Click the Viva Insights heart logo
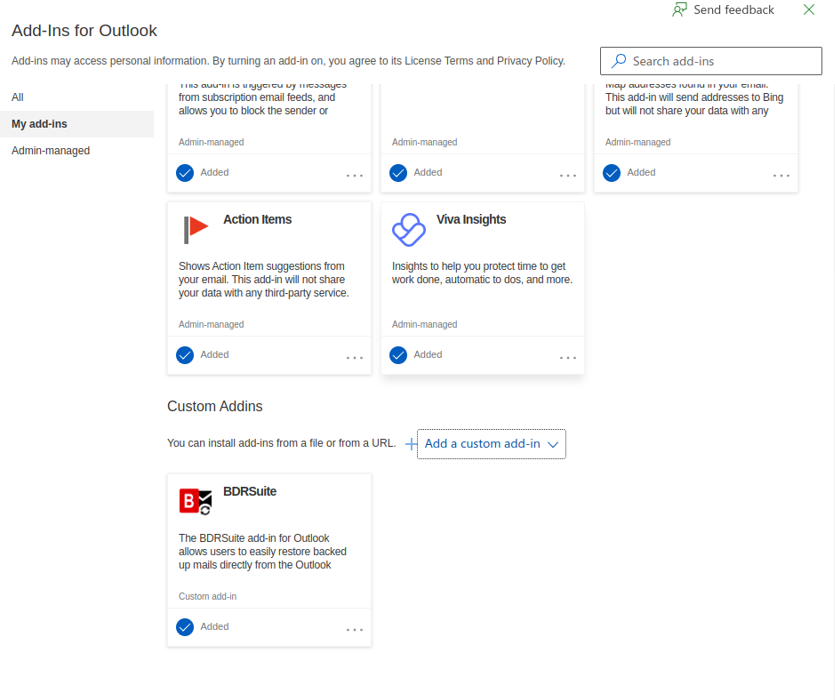The width and height of the screenshot is (835, 700). coord(409,230)
